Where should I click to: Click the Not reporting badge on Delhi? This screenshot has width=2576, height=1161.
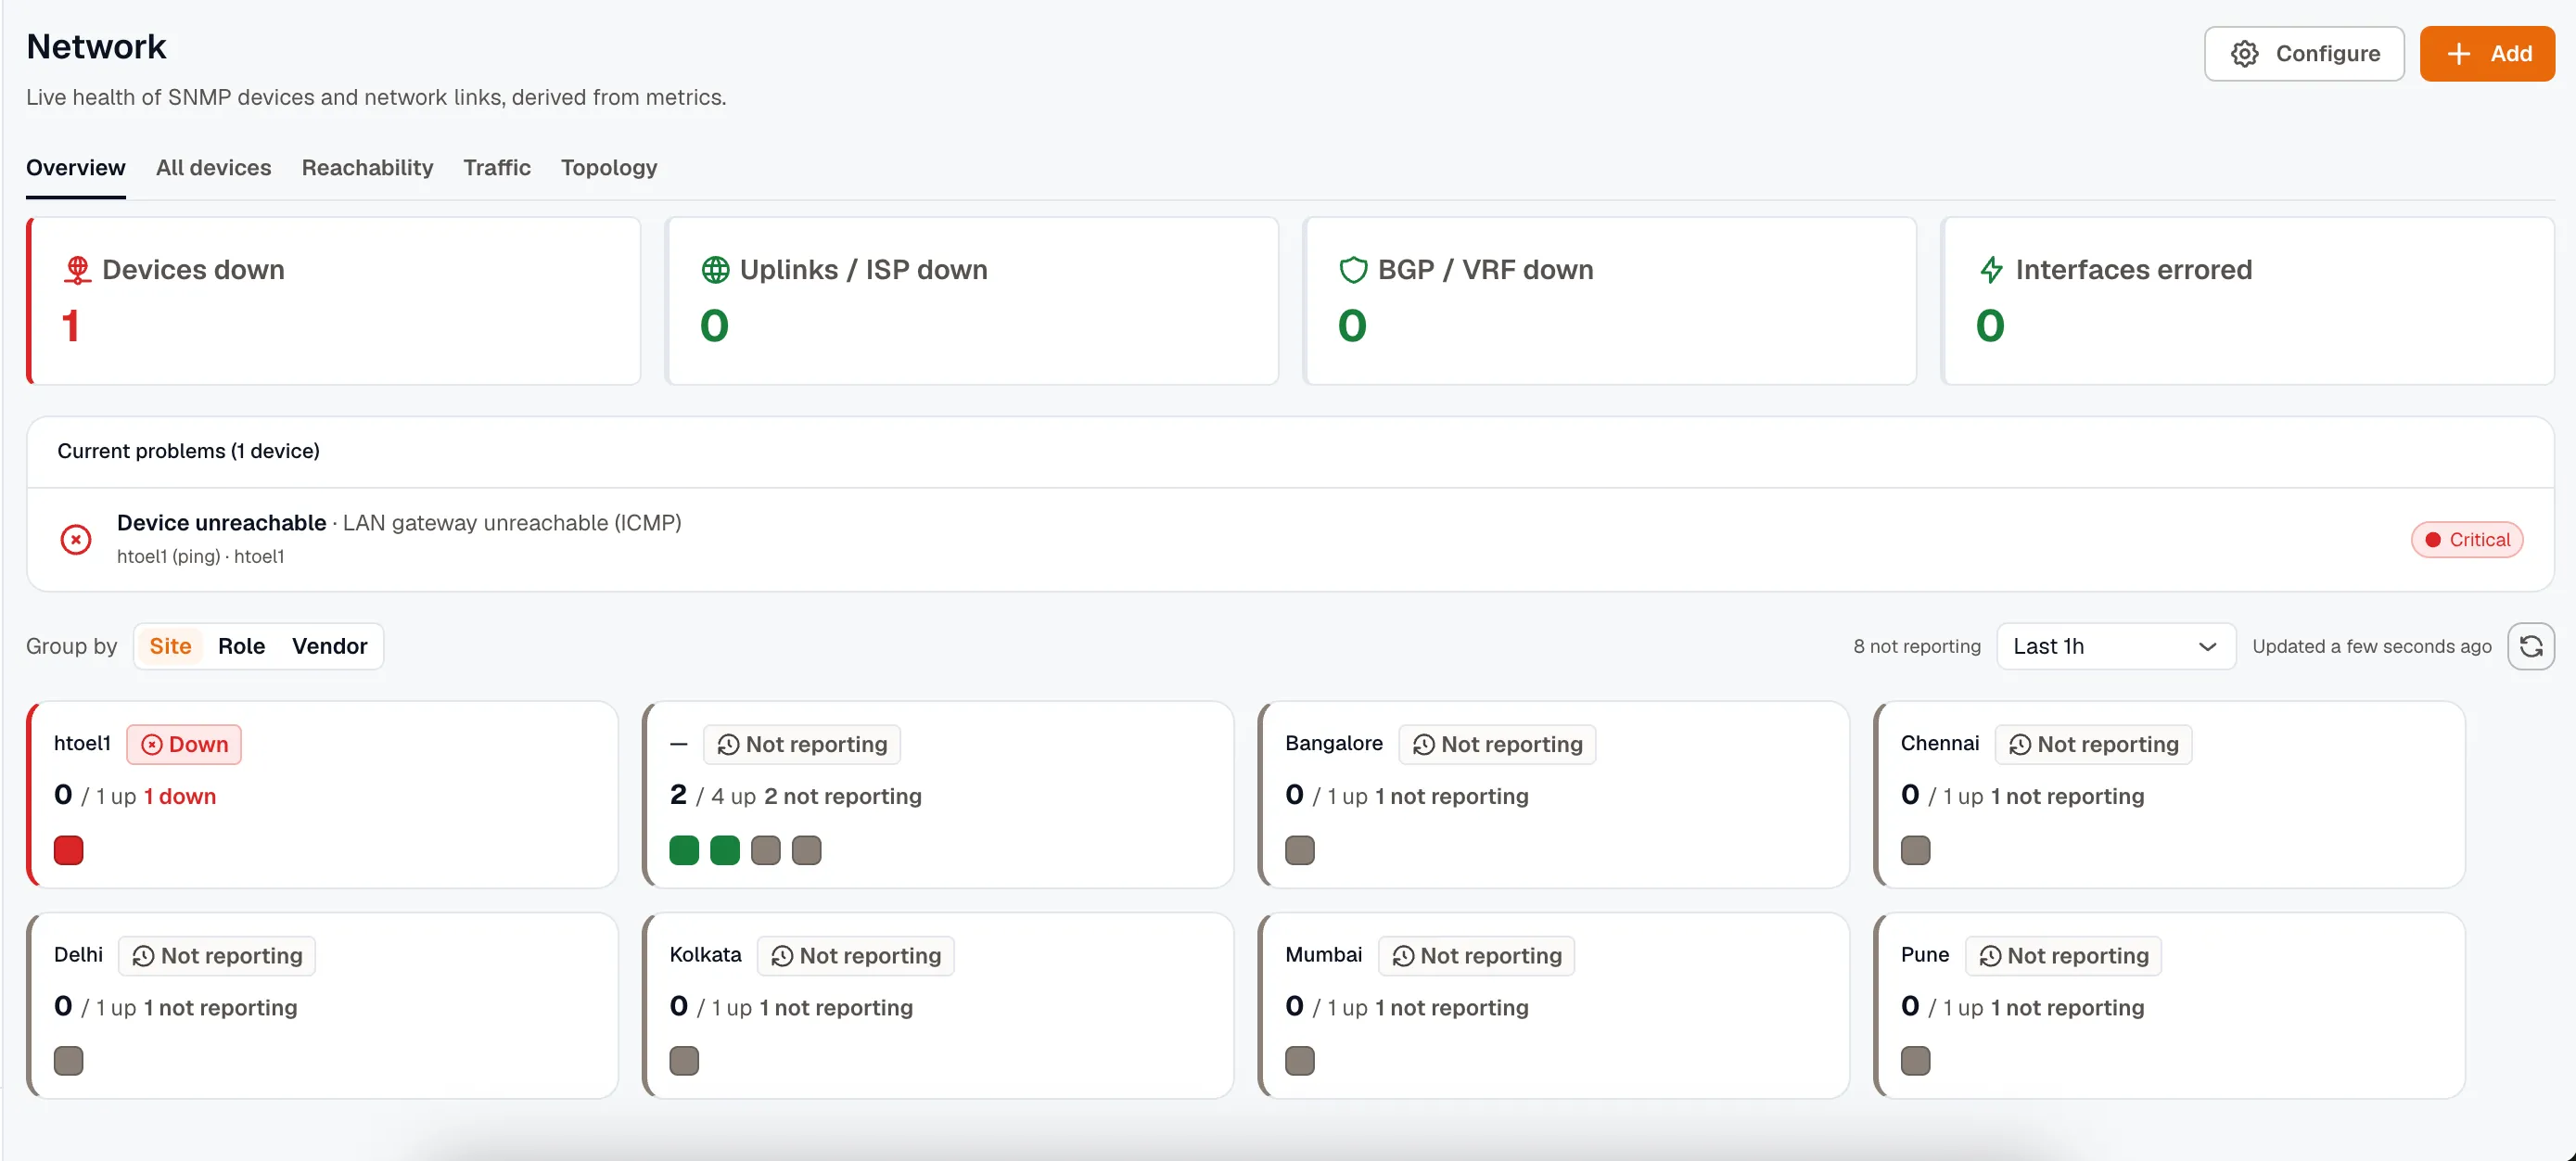click(x=217, y=956)
